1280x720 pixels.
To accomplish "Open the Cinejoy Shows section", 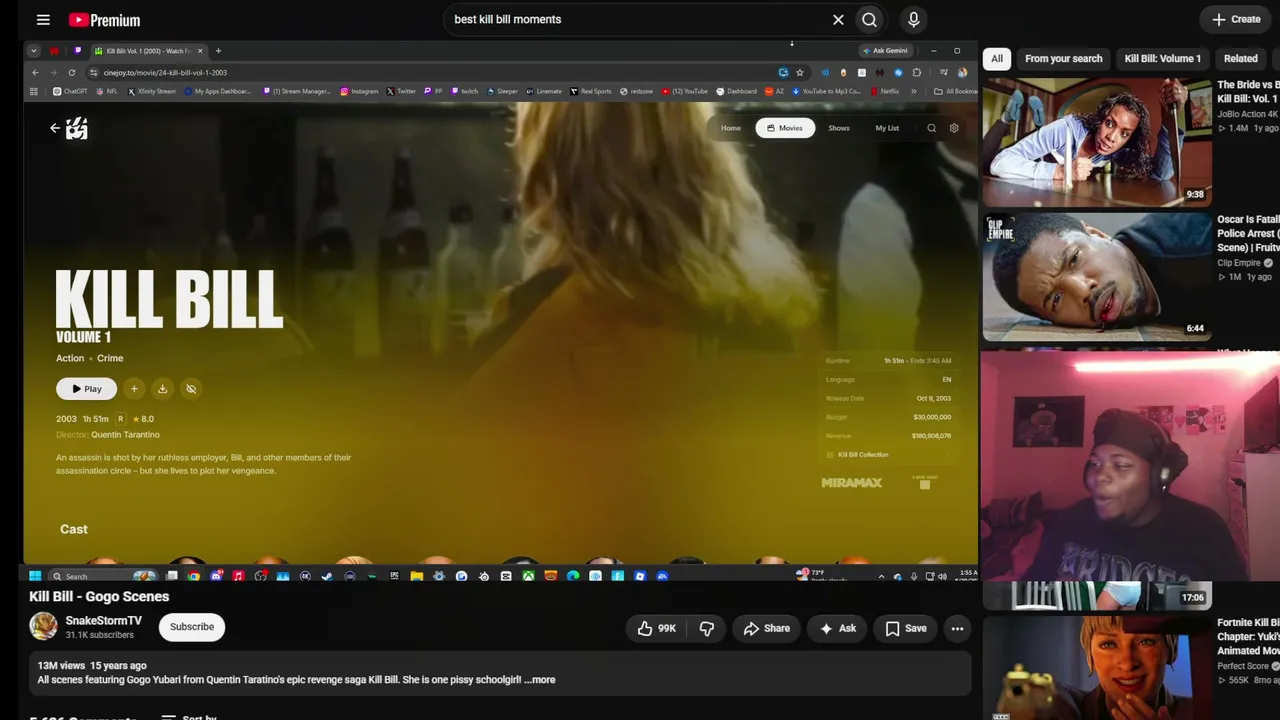I will point(839,128).
